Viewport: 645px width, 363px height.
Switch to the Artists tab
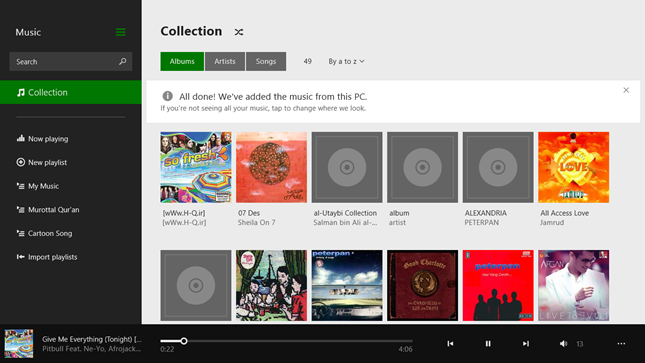click(x=225, y=61)
